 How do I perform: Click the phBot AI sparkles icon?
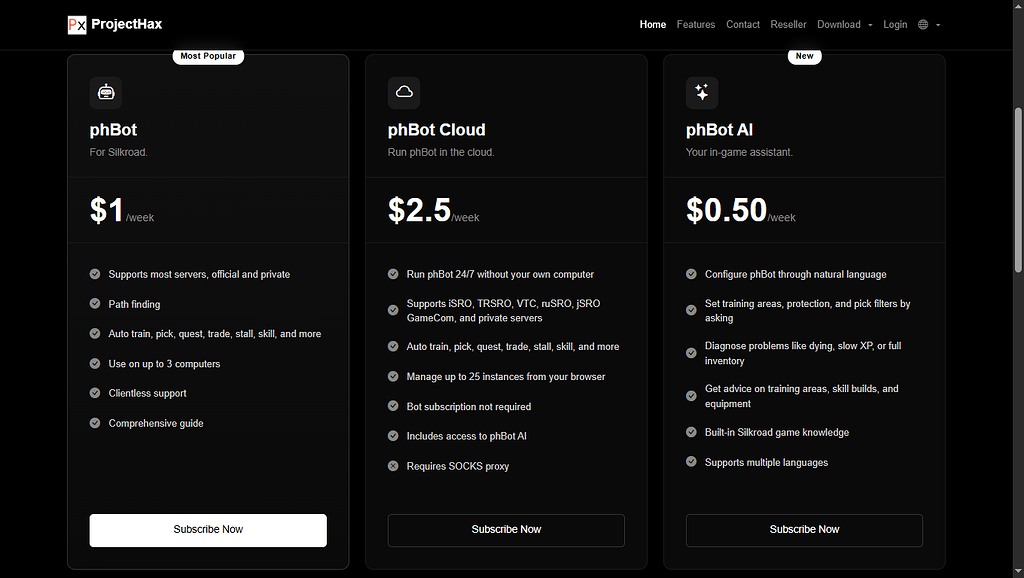(702, 93)
